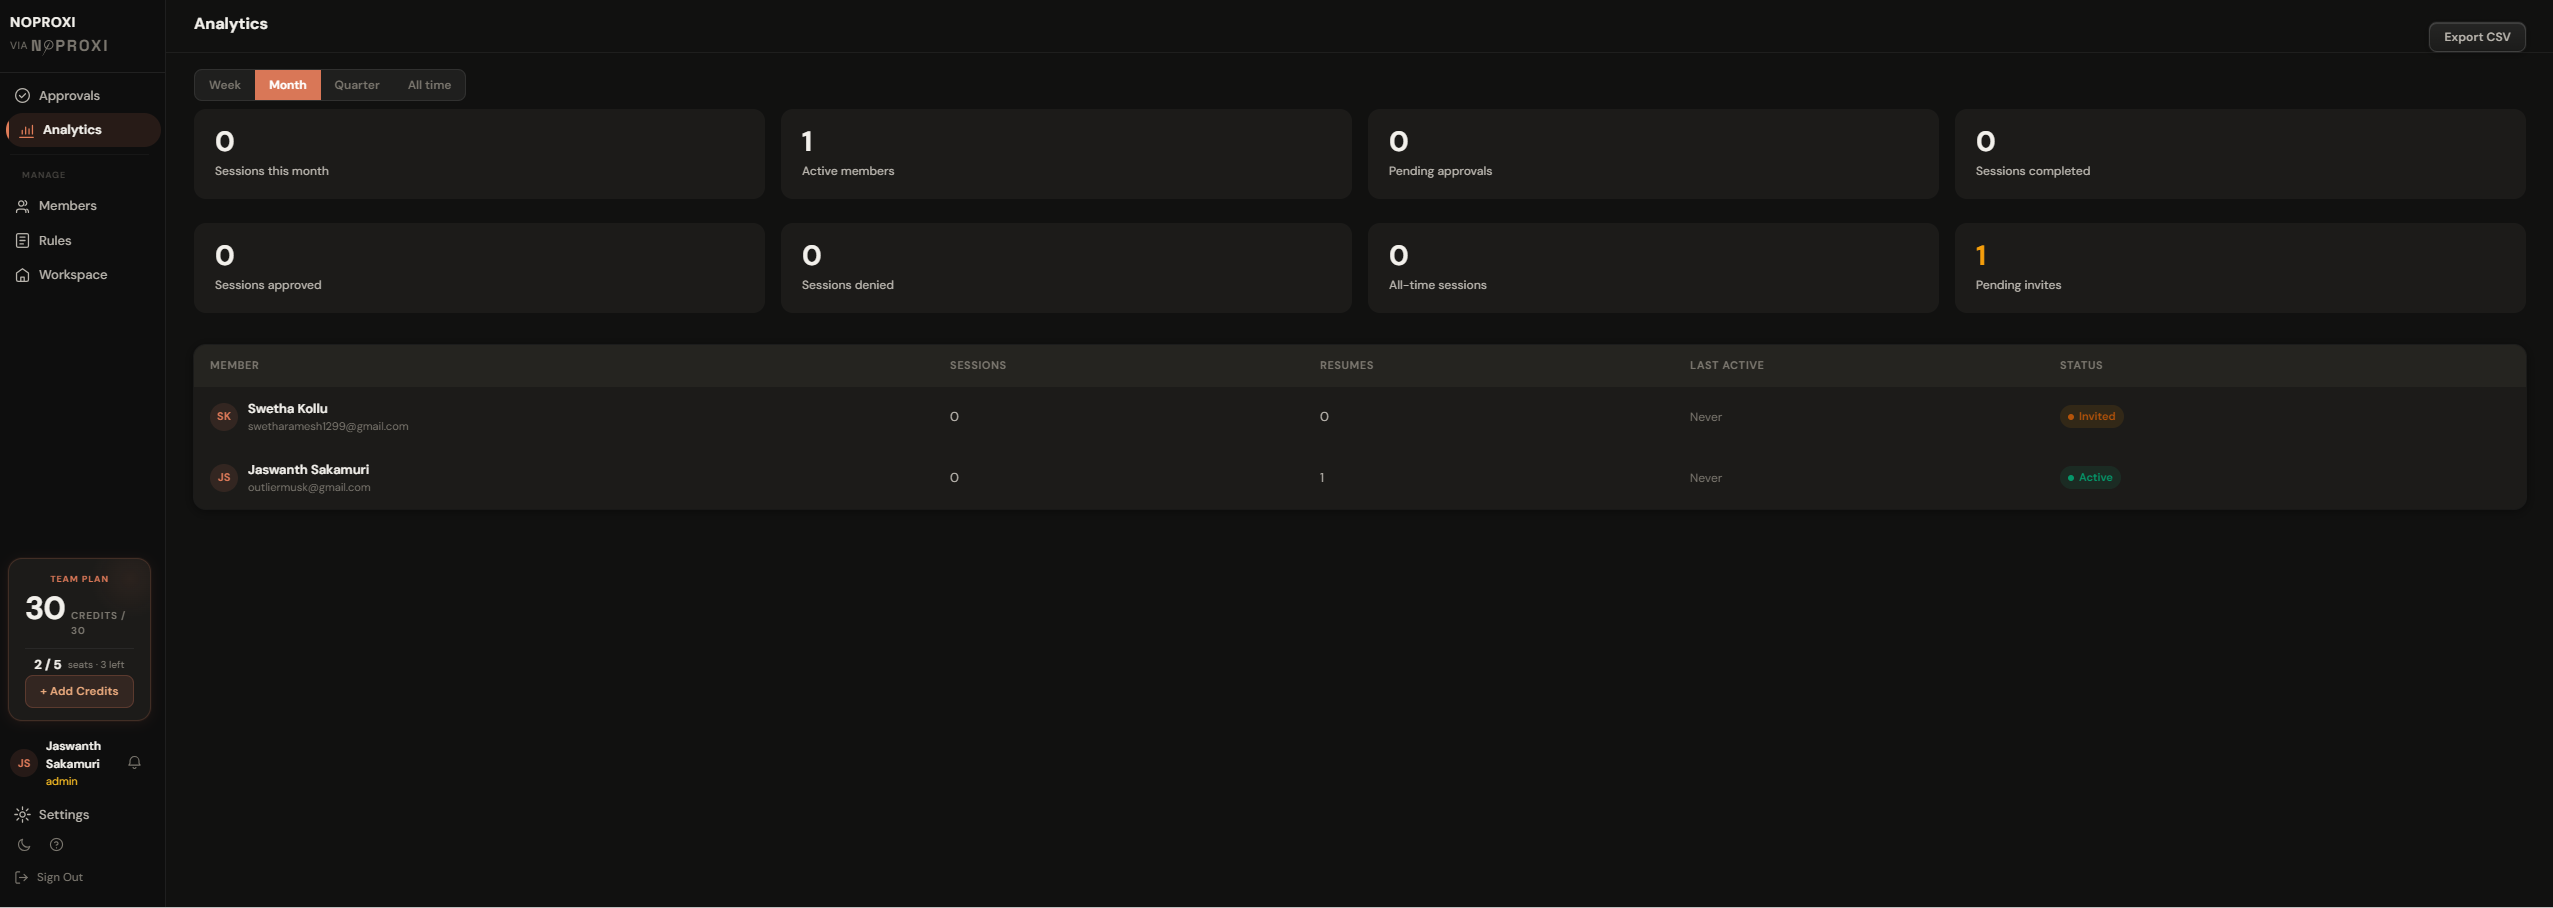Image resolution: width=2553 pixels, height=908 pixels.
Task: Click the LAST ACTIVE column header
Action: pyautogui.click(x=1726, y=366)
